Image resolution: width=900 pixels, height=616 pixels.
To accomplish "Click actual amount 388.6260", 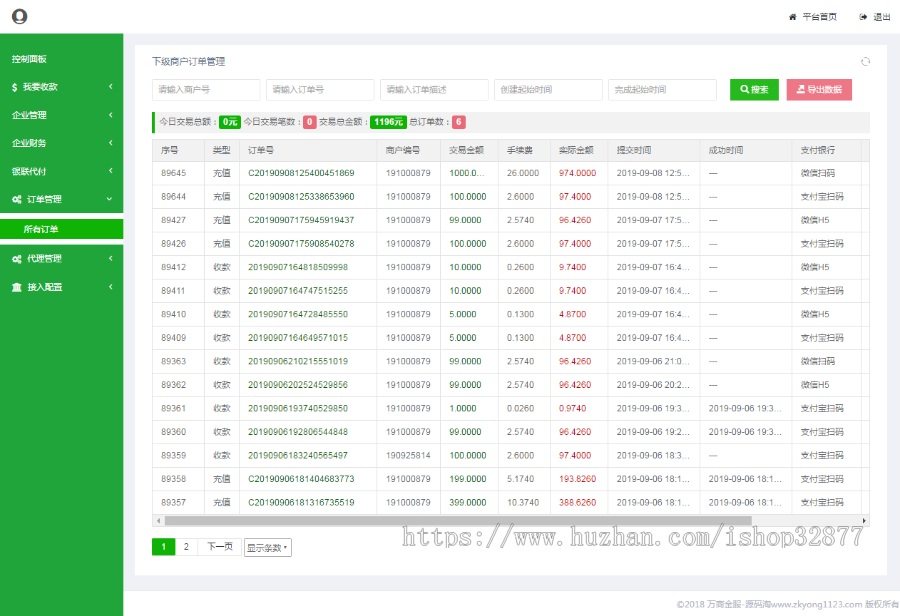I will [x=577, y=503].
